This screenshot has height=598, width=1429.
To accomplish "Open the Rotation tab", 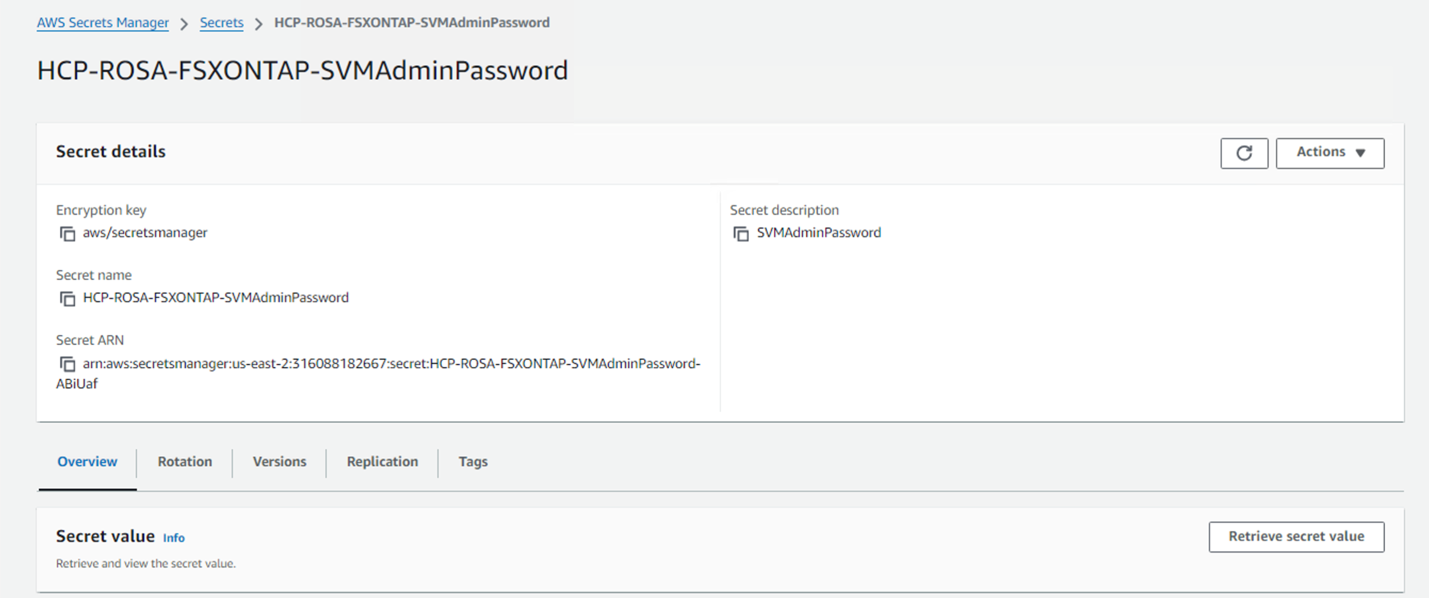I will (x=185, y=462).
